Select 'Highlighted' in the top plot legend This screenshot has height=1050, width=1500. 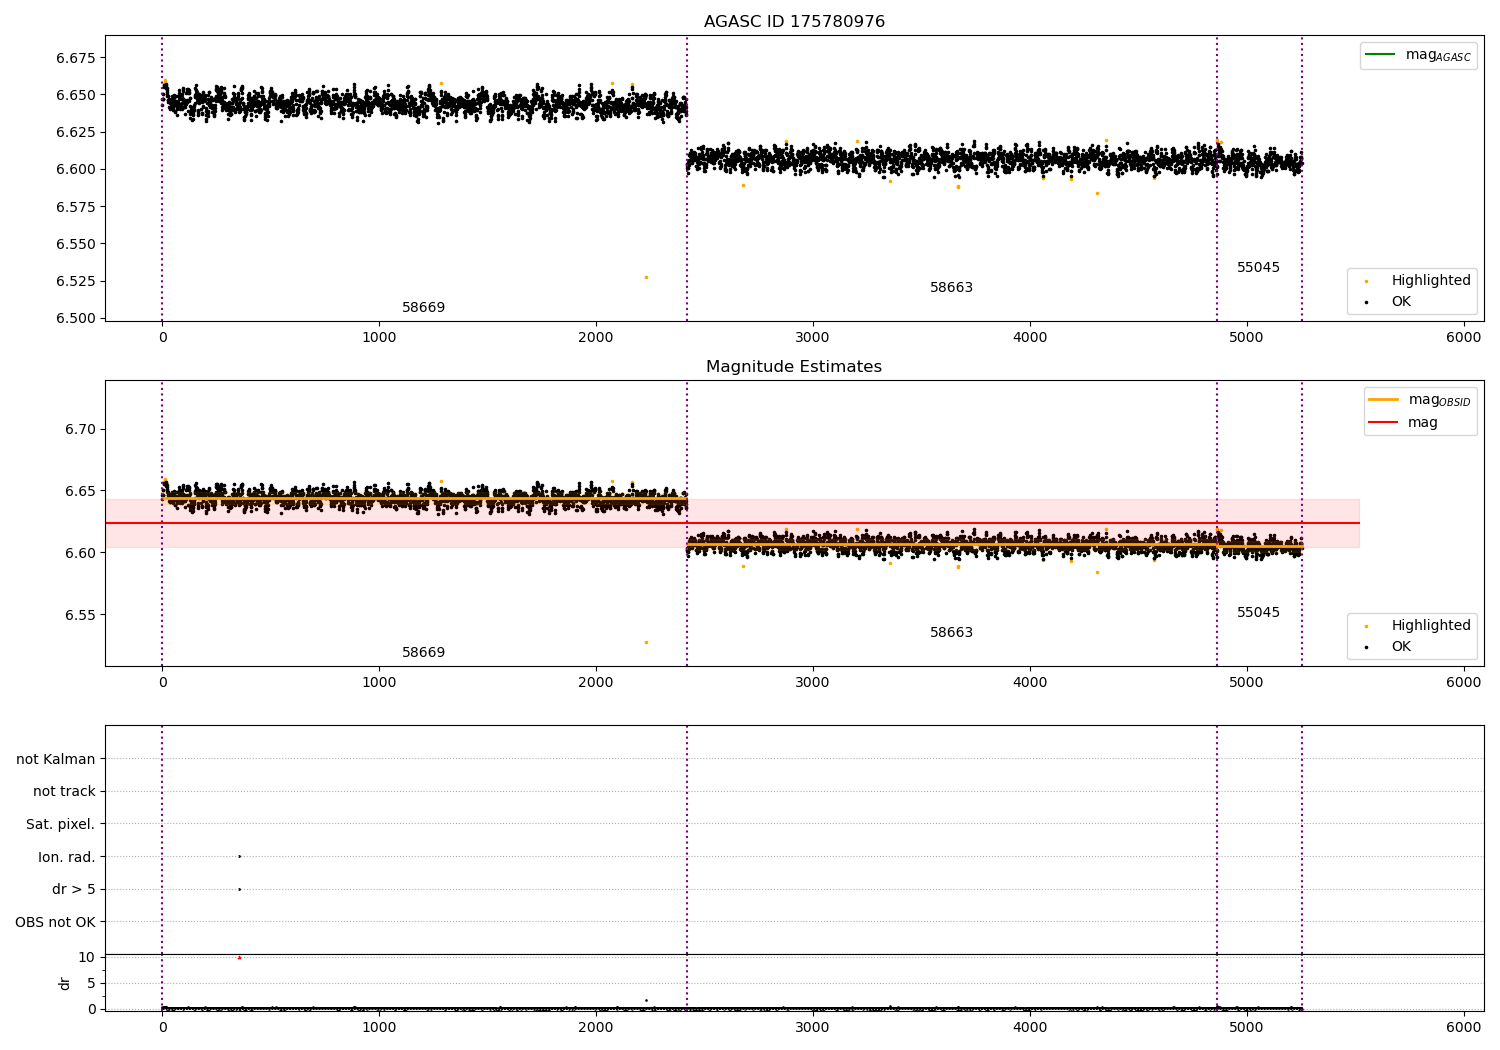pos(1431,280)
